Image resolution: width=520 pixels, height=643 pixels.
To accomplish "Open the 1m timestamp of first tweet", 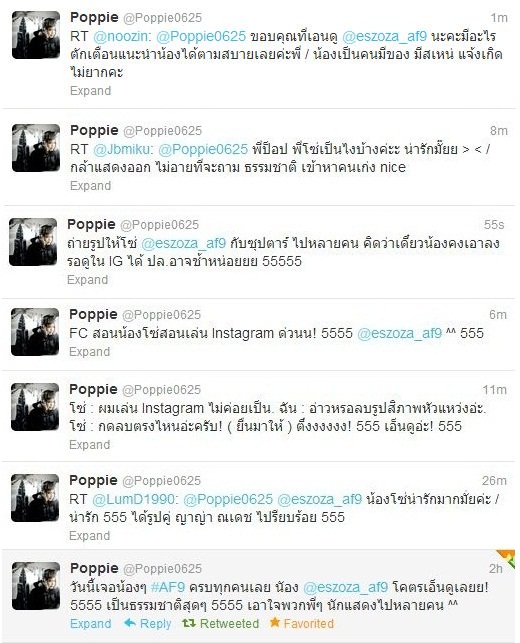I will tap(499, 18).
